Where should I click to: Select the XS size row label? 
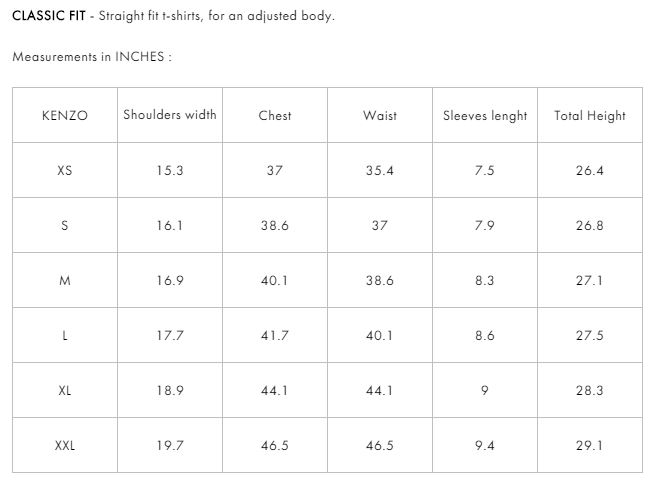[65, 171]
